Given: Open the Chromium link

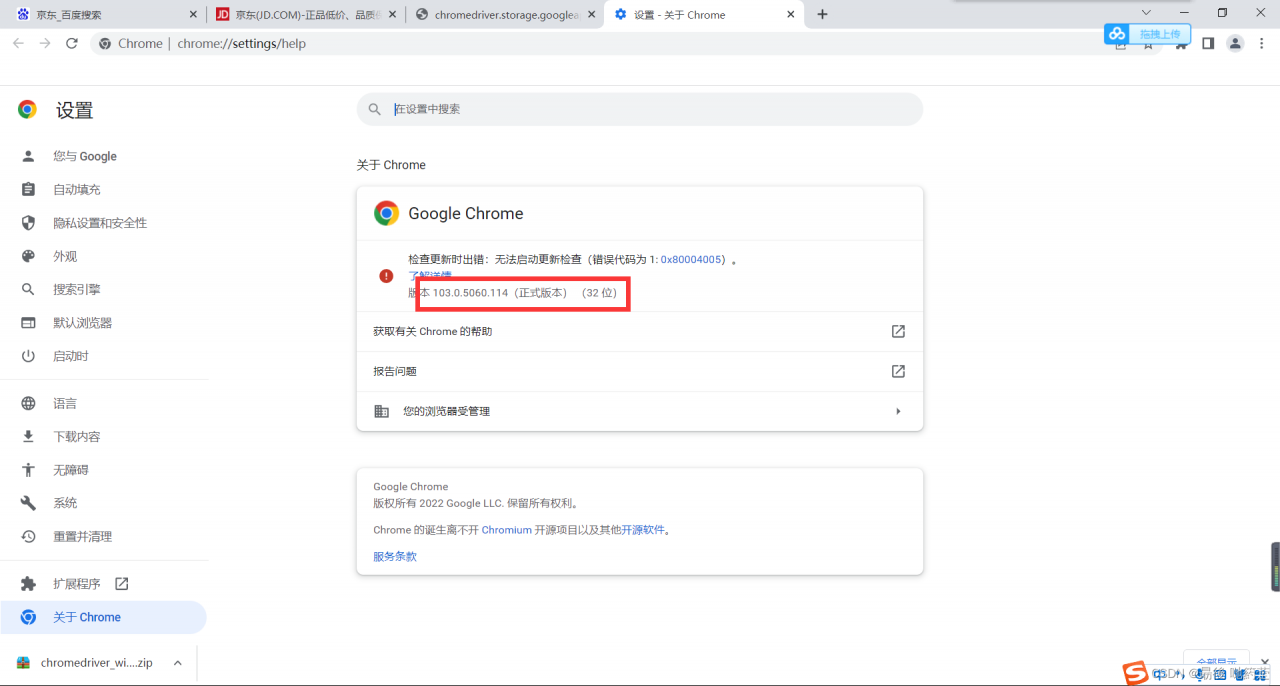Looking at the screenshot, I should click(506, 530).
